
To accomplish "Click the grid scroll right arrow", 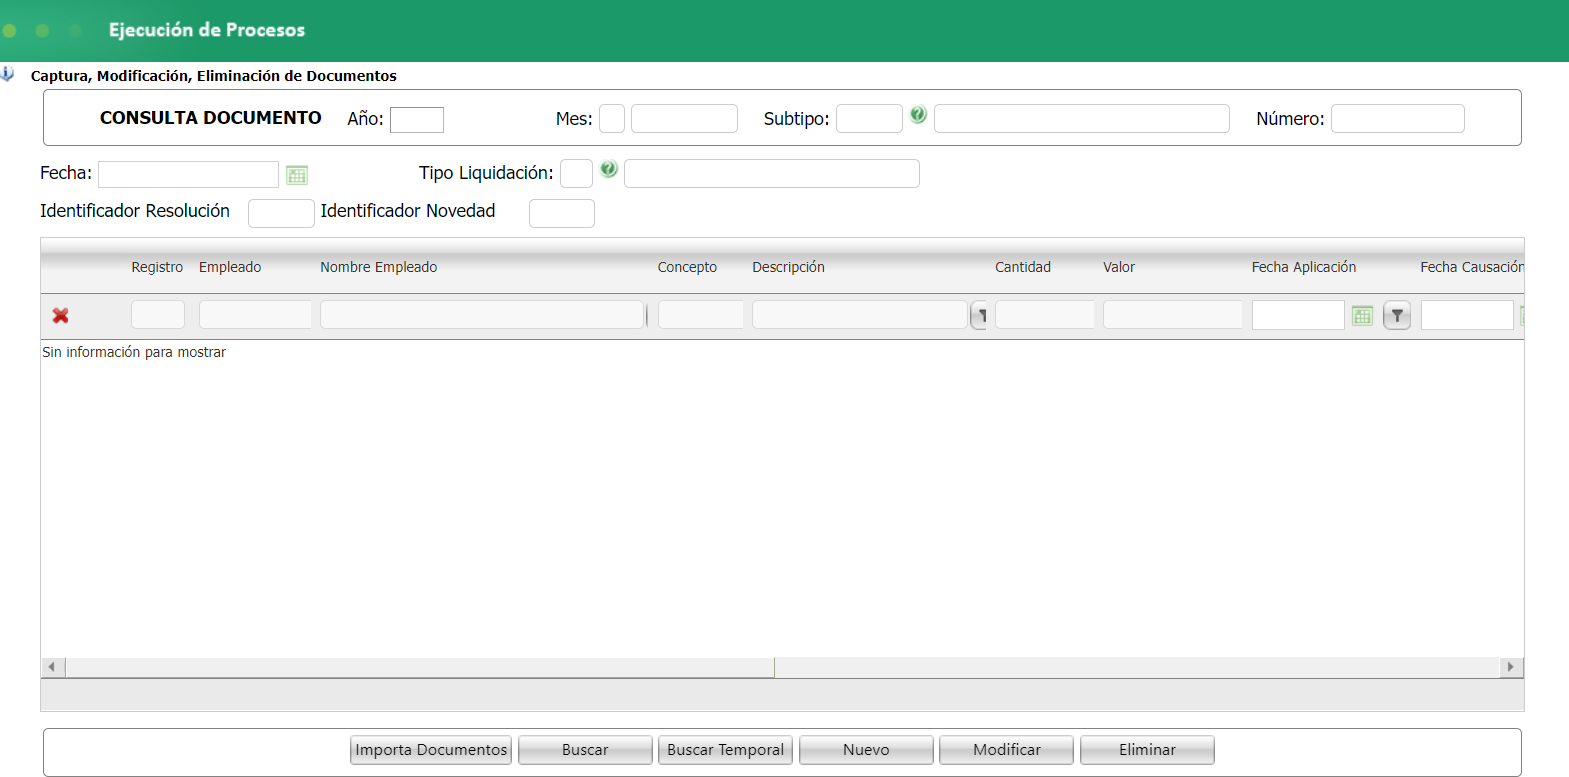I will [x=1511, y=667].
